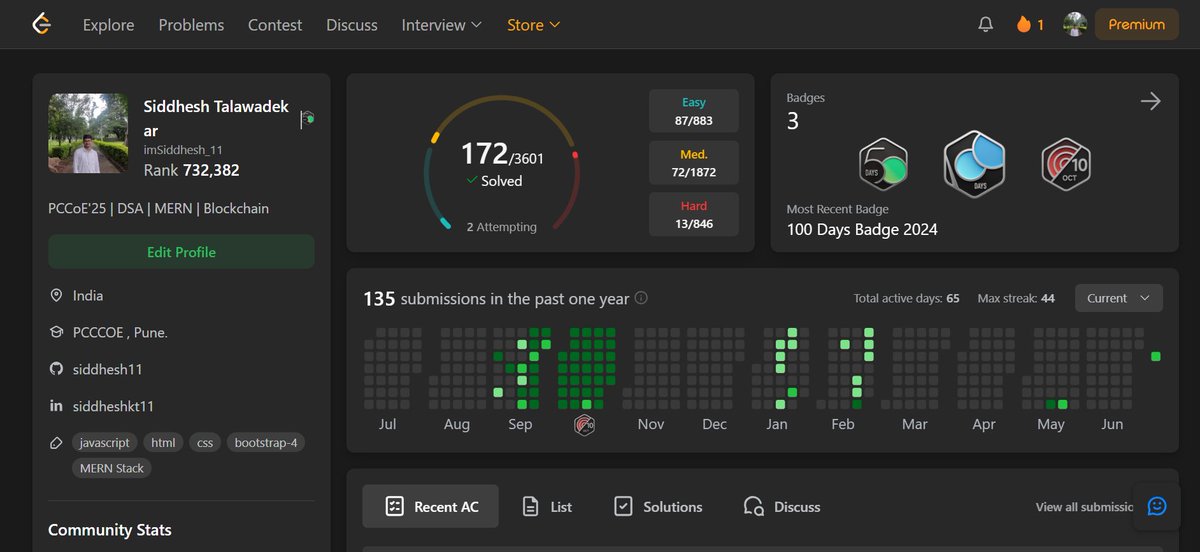1200x552 pixels.
Task: Open Contest page
Action: point(275,25)
